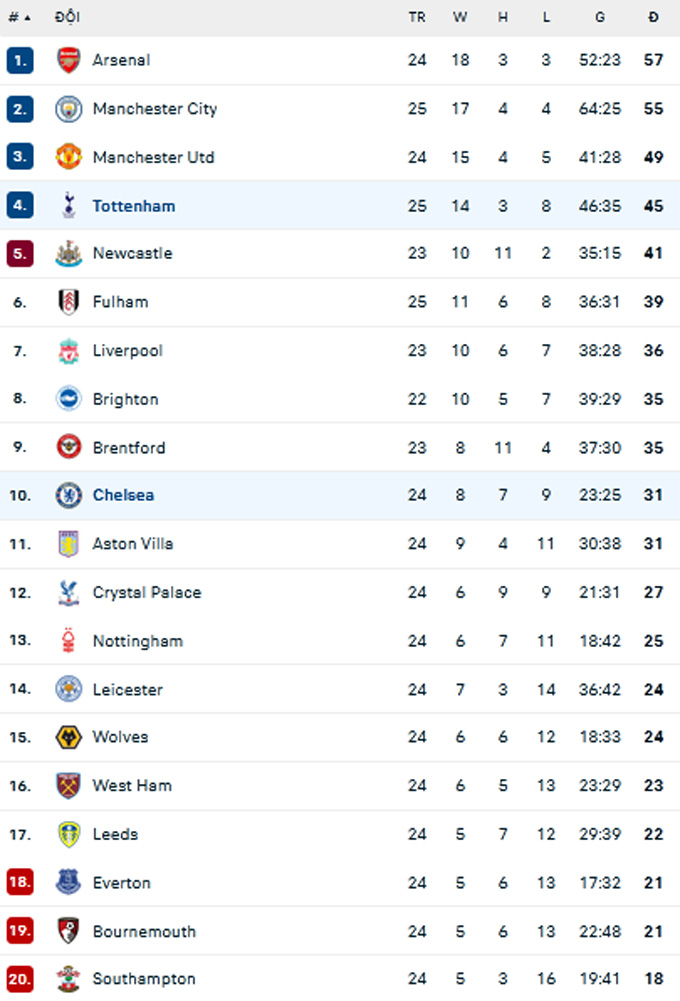
Task: Click the Arsenal club crest icon
Action: point(68,60)
